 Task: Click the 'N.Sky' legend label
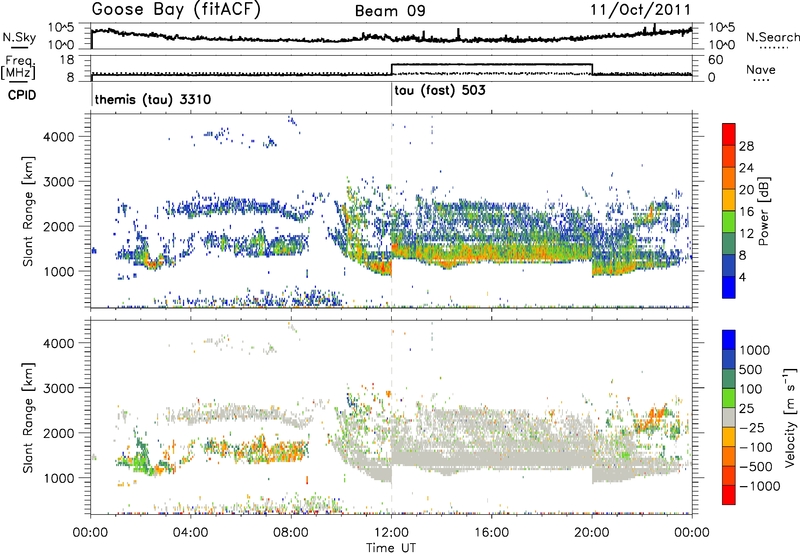[x=19, y=37]
